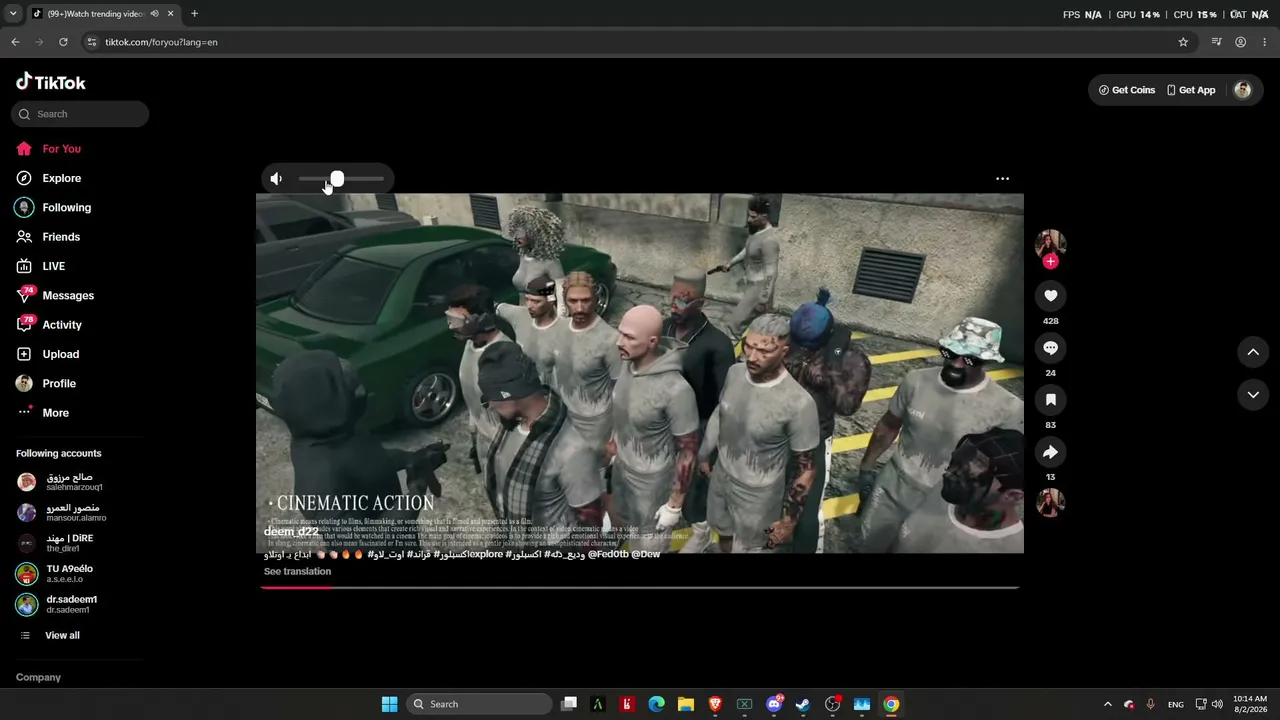Open Microsoft Edge from the taskbar
This screenshot has height=720, width=1280.
click(x=656, y=704)
